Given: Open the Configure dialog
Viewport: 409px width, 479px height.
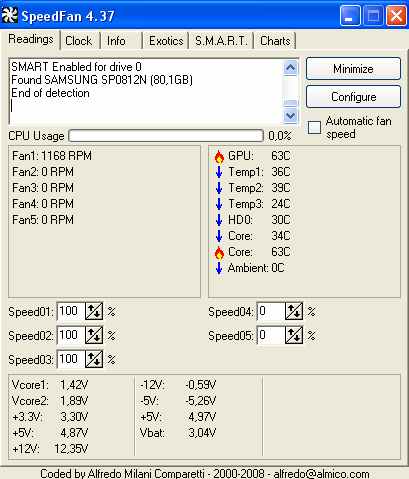Looking at the screenshot, I should pyautogui.click(x=353, y=97).
